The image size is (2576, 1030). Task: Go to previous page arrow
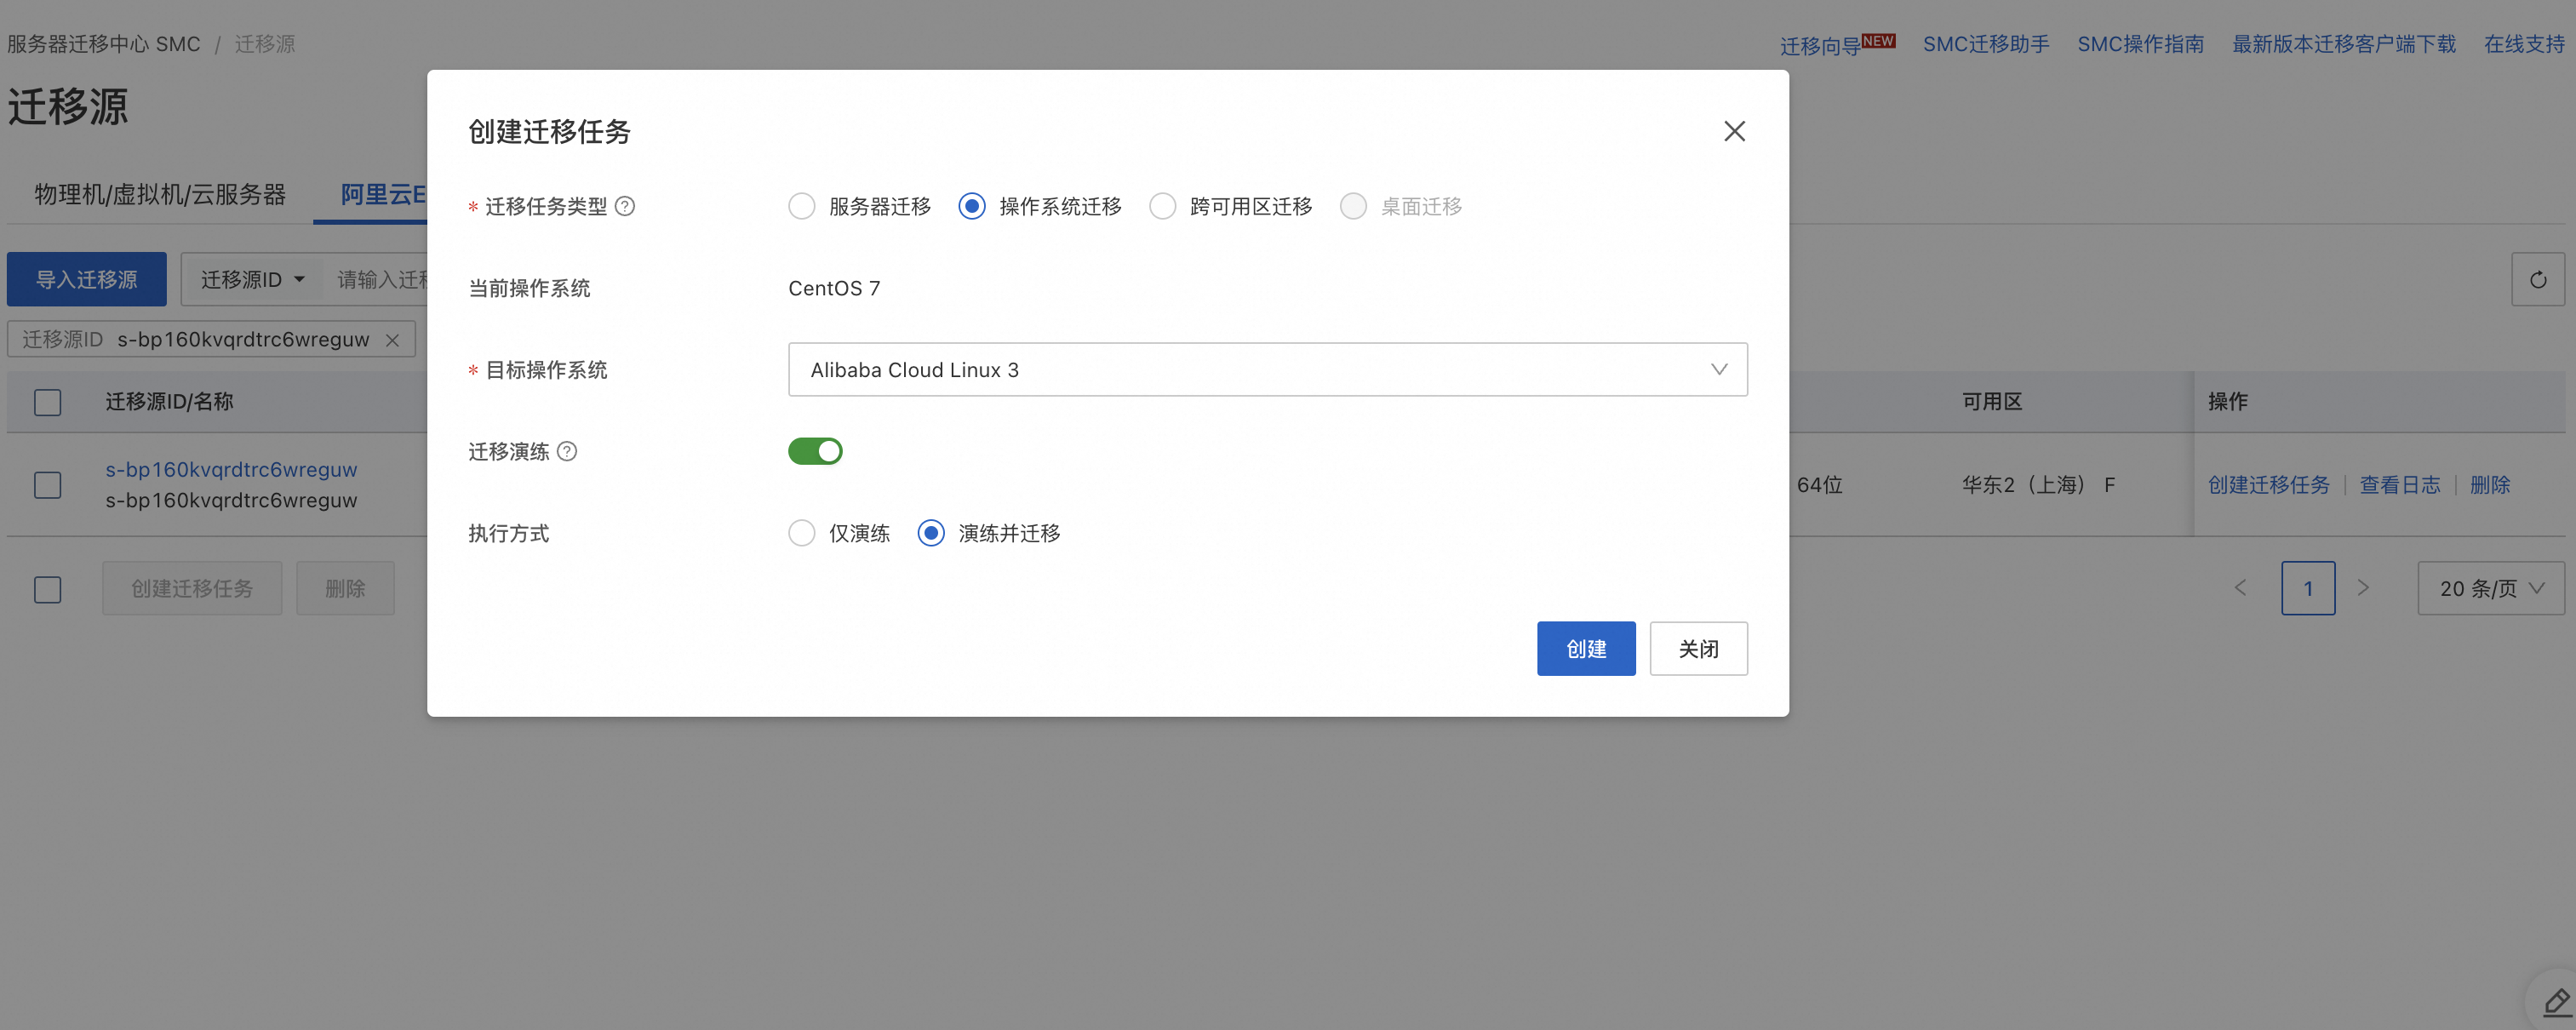(x=2240, y=588)
